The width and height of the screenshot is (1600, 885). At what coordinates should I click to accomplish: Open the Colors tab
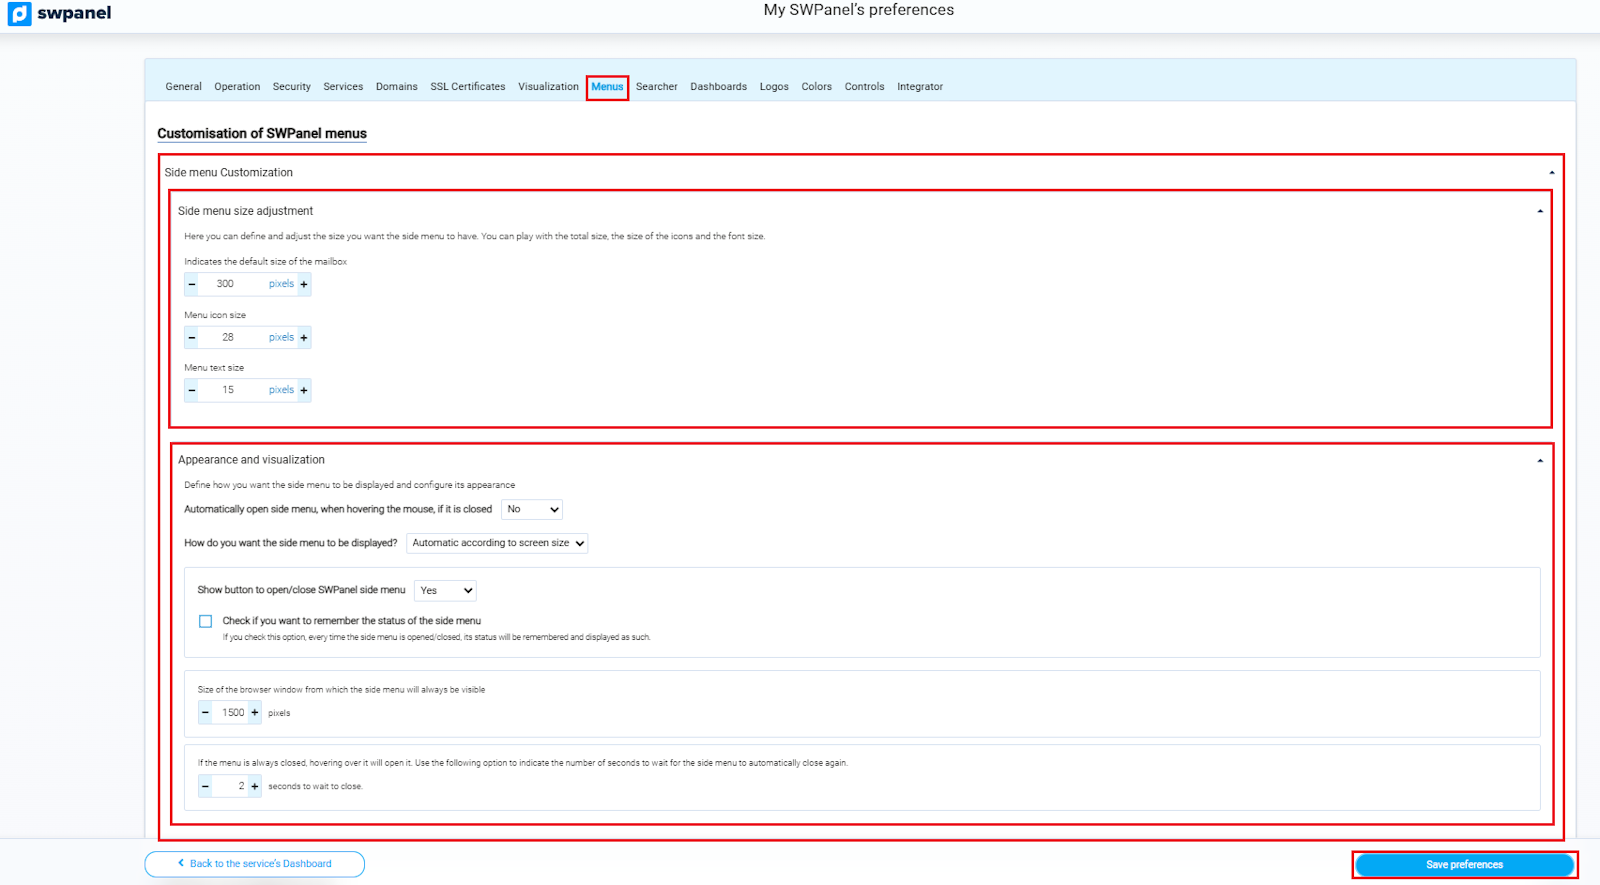tap(816, 87)
